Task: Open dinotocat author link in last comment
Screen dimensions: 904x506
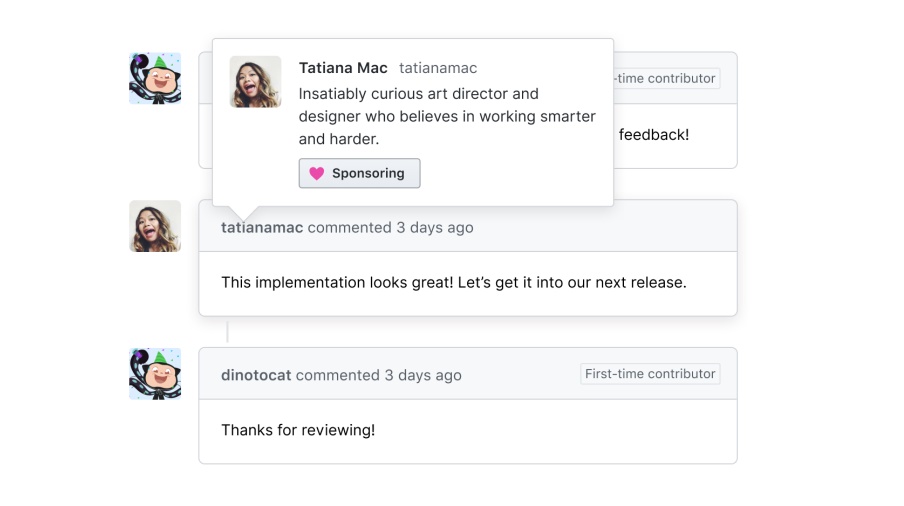Action: [256, 375]
